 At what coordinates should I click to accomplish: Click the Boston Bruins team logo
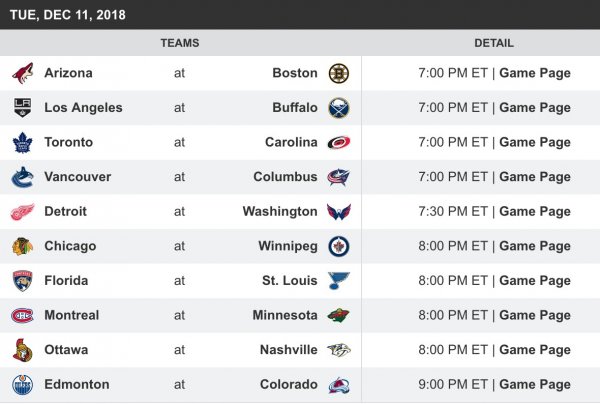click(339, 73)
